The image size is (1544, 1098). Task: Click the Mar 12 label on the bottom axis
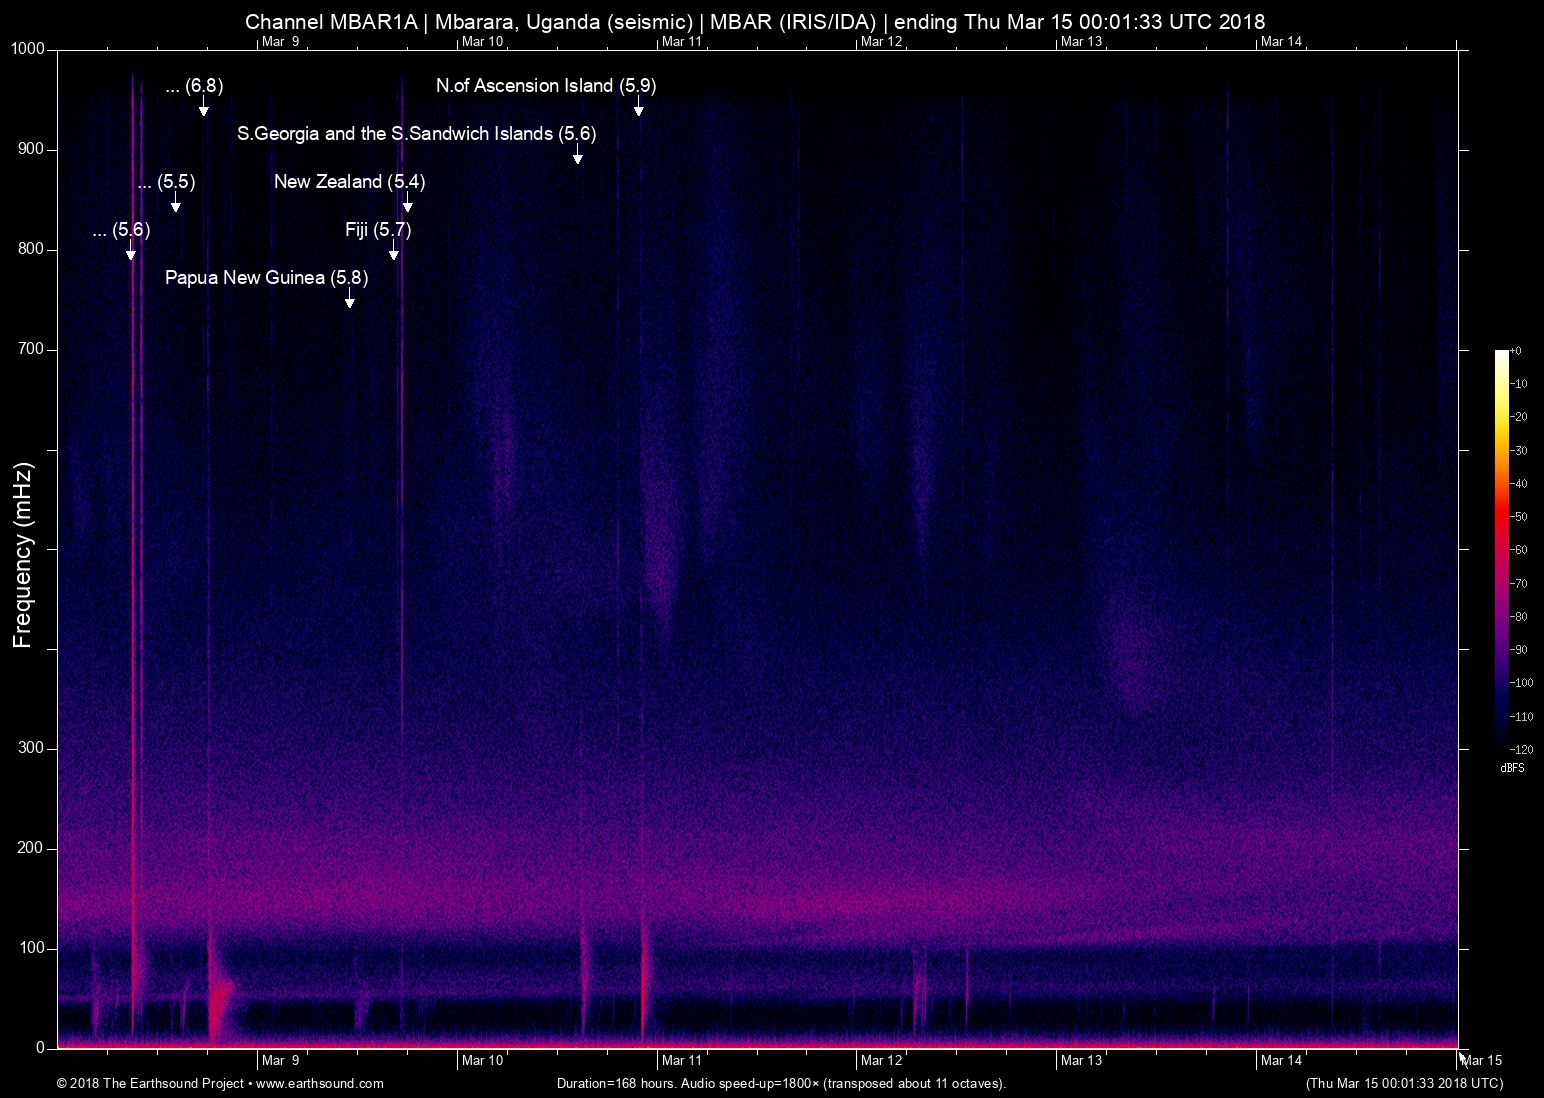pos(881,1060)
